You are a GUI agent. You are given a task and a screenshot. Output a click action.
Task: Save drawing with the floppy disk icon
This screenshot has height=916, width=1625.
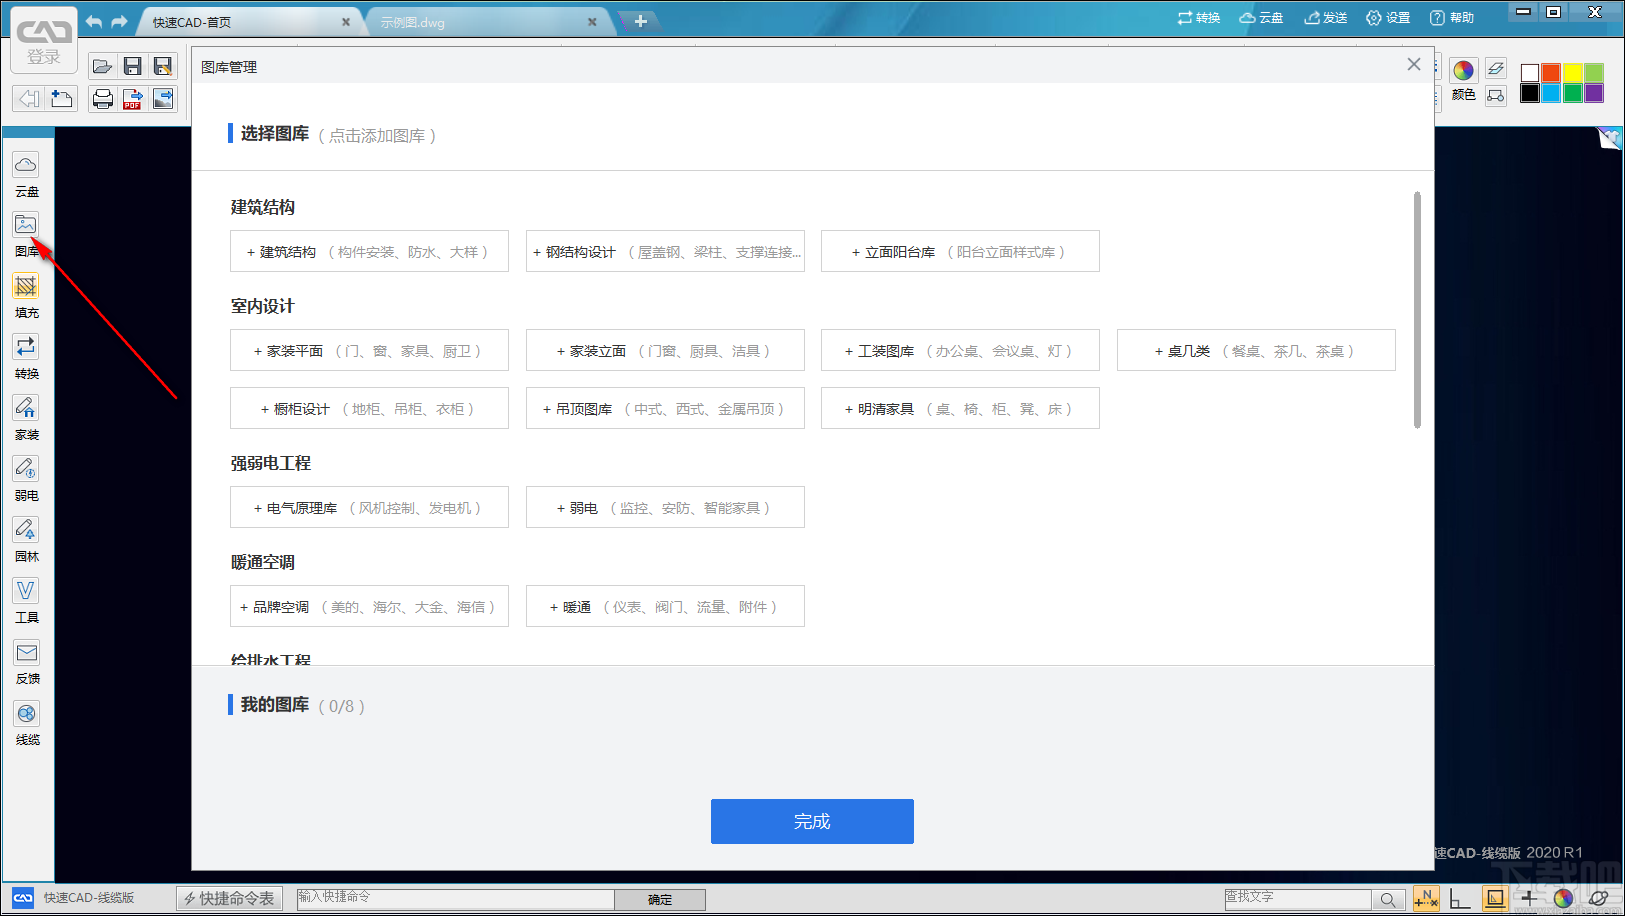[132, 67]
